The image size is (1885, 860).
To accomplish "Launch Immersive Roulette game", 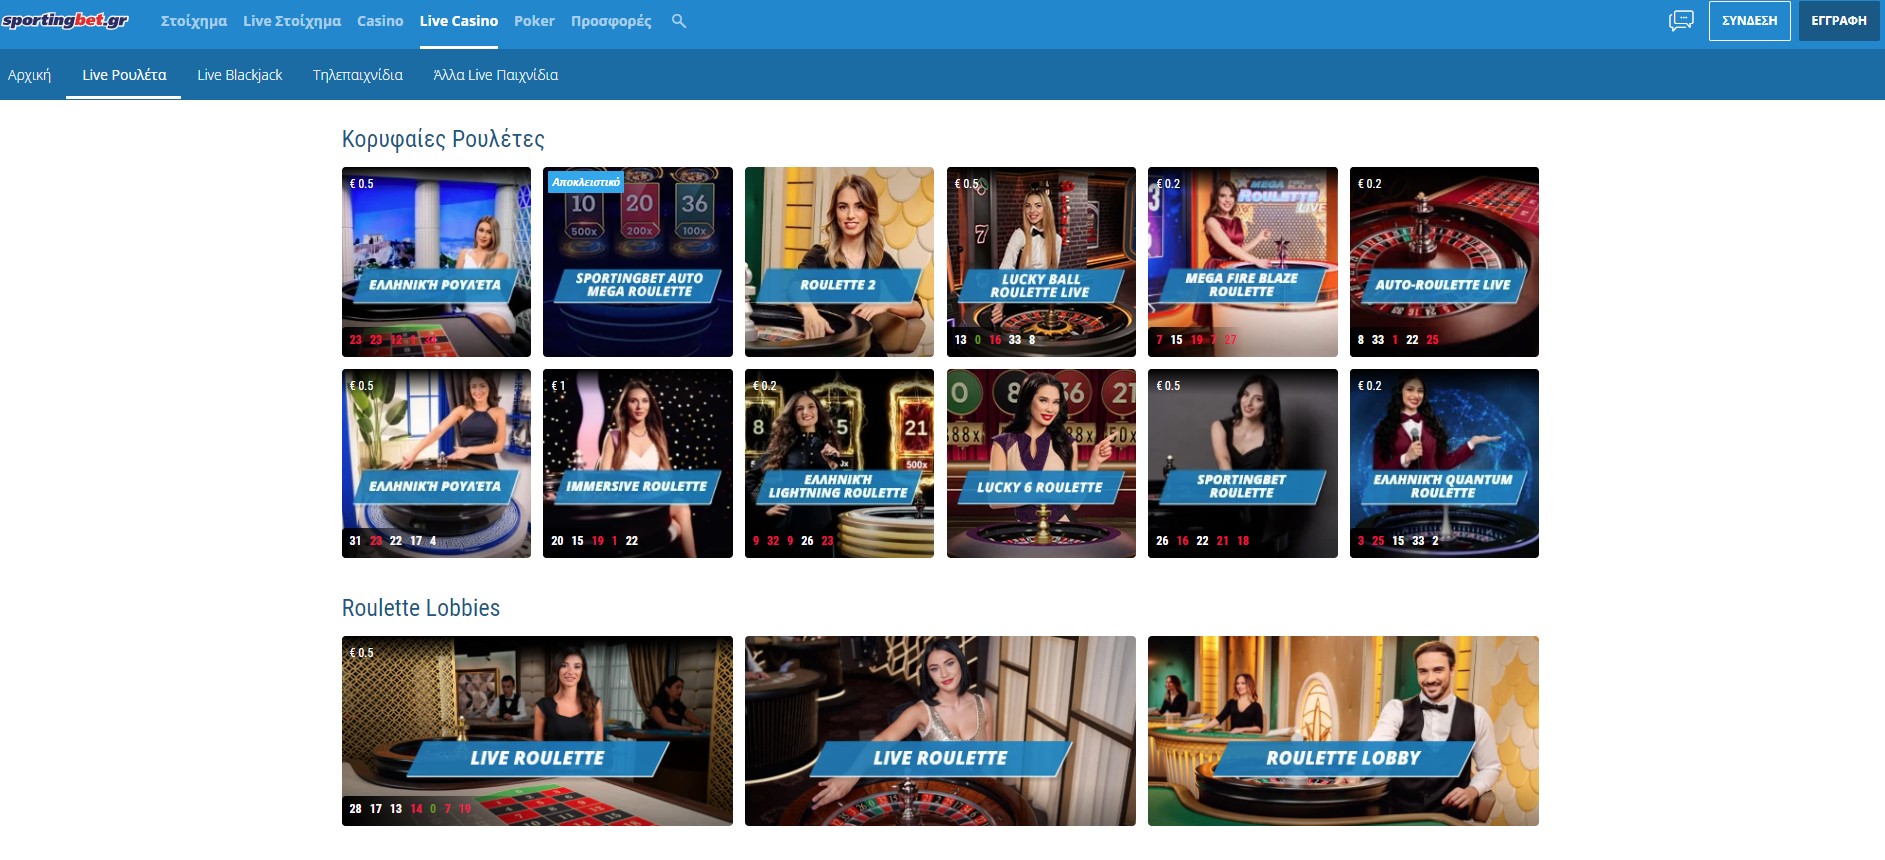I will [x=638, y=463].
